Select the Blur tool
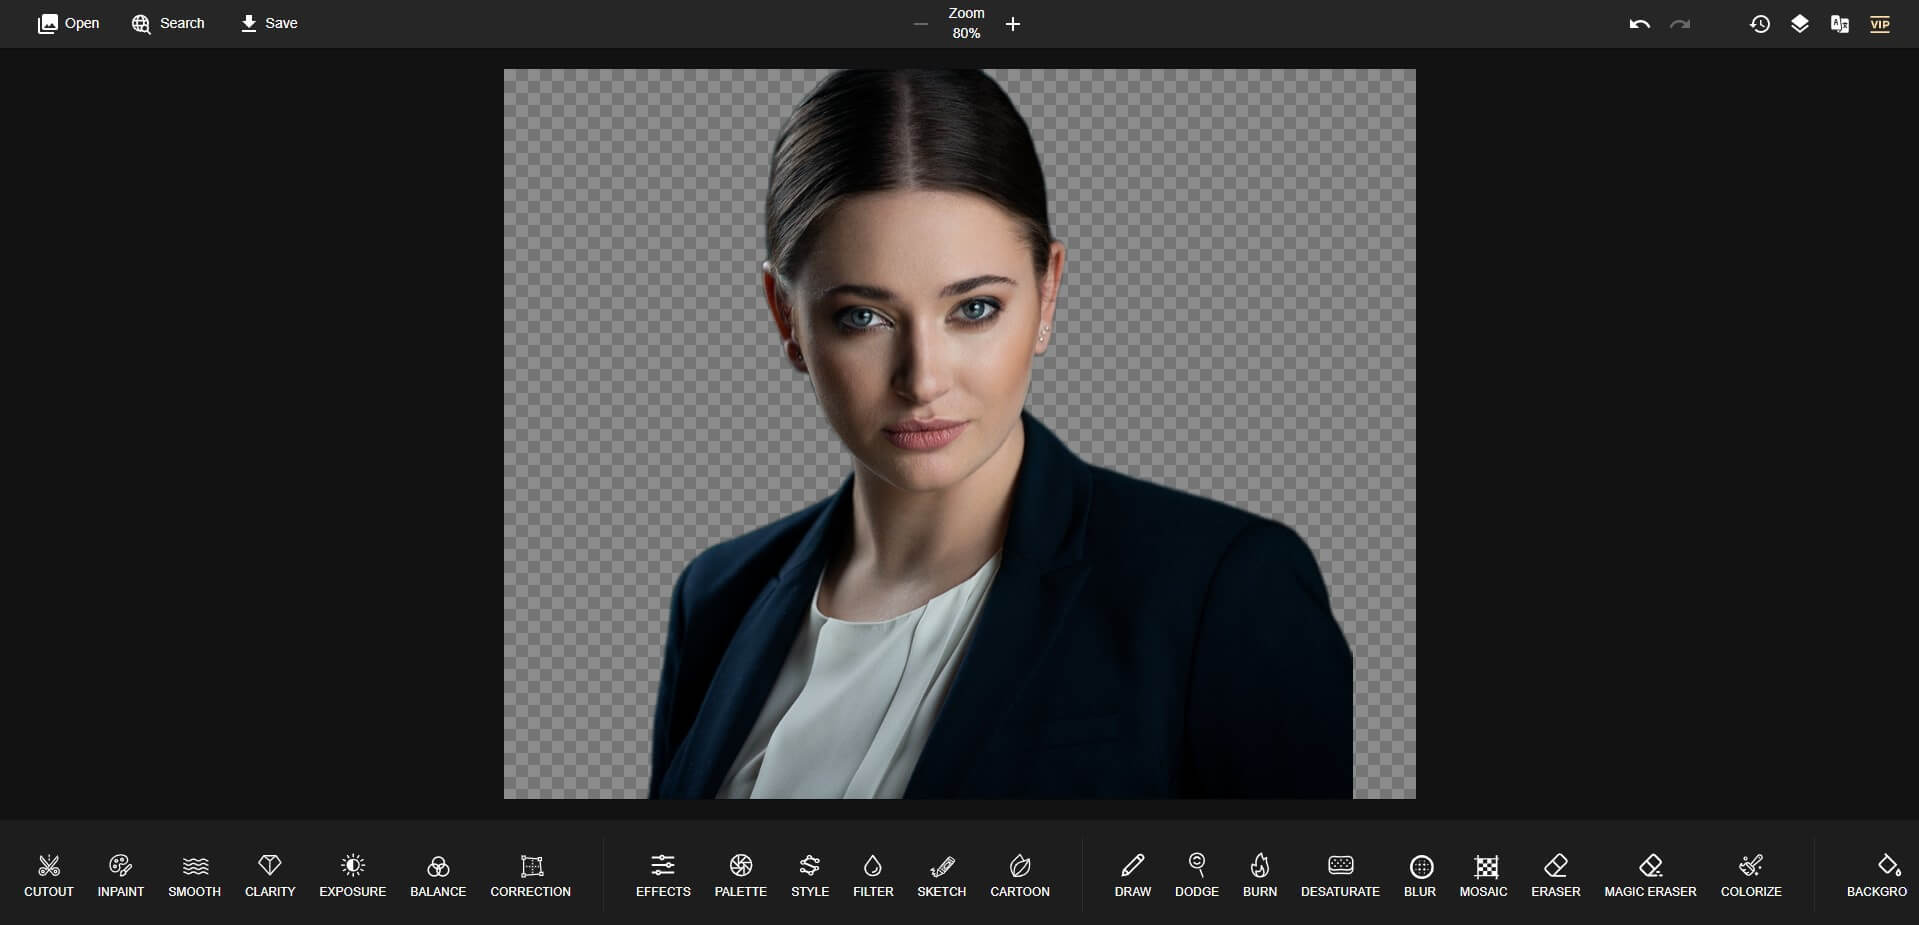Image resolution: width=1919 pixels, height=925 pixels. (x=1420, y=875)
